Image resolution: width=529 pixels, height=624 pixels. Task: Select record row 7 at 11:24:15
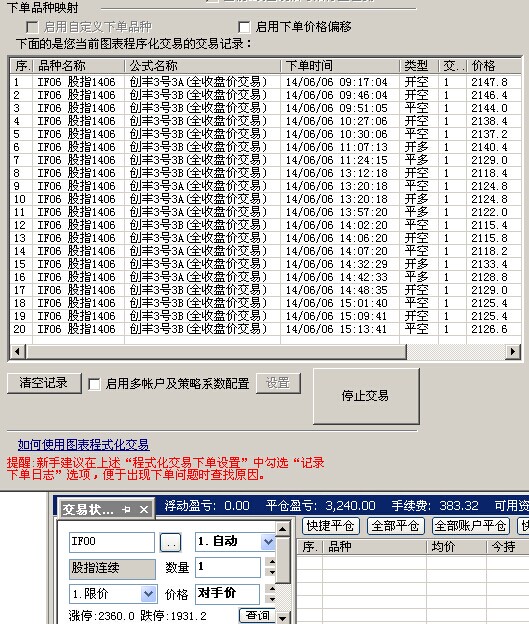[x=265, y=160]
